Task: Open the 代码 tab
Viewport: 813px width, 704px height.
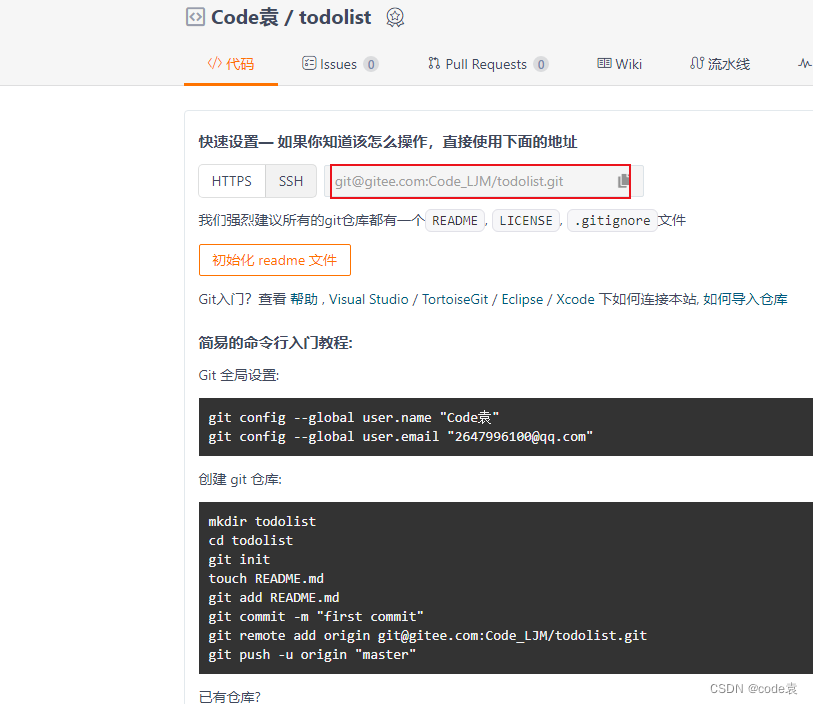Action: 231,64
